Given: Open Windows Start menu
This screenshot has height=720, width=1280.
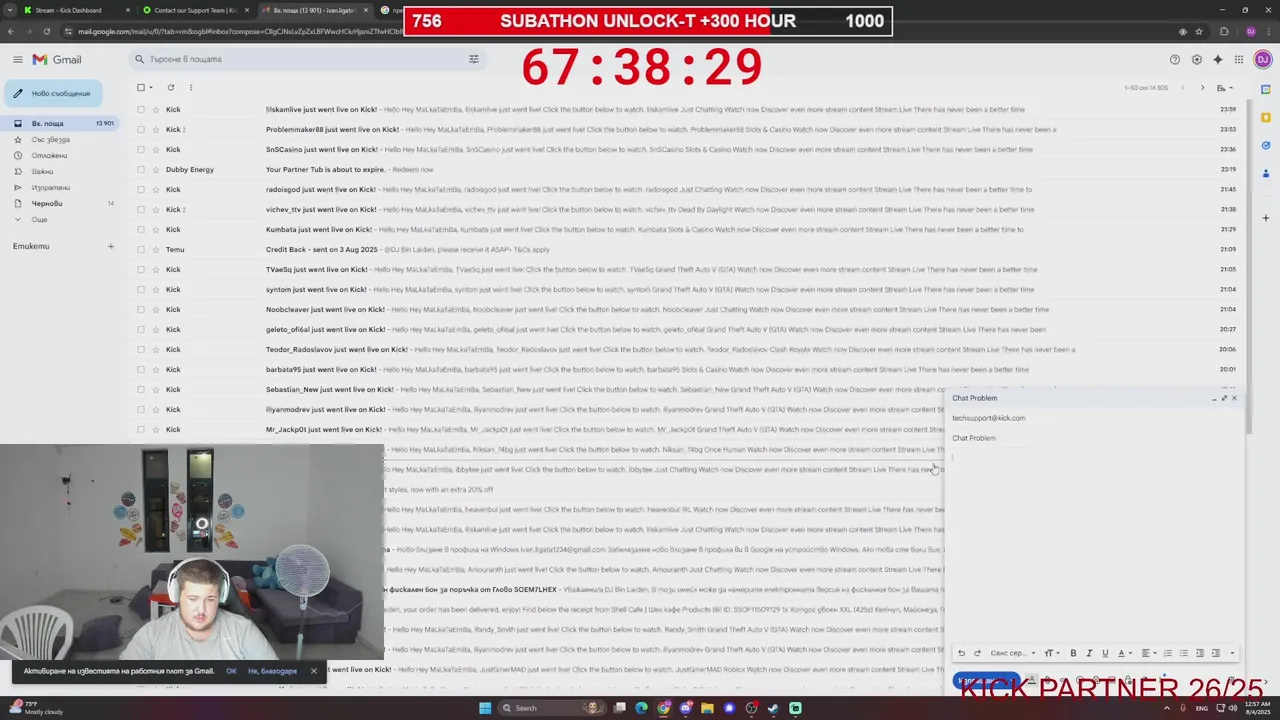Looking at the screenshot, I should click(485, 708).
